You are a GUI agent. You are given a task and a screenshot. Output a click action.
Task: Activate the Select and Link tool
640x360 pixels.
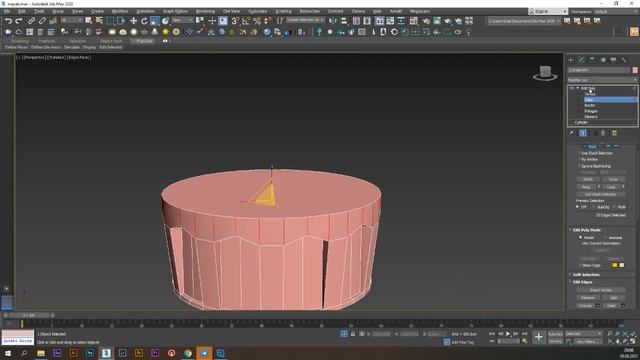pos(31,20)
